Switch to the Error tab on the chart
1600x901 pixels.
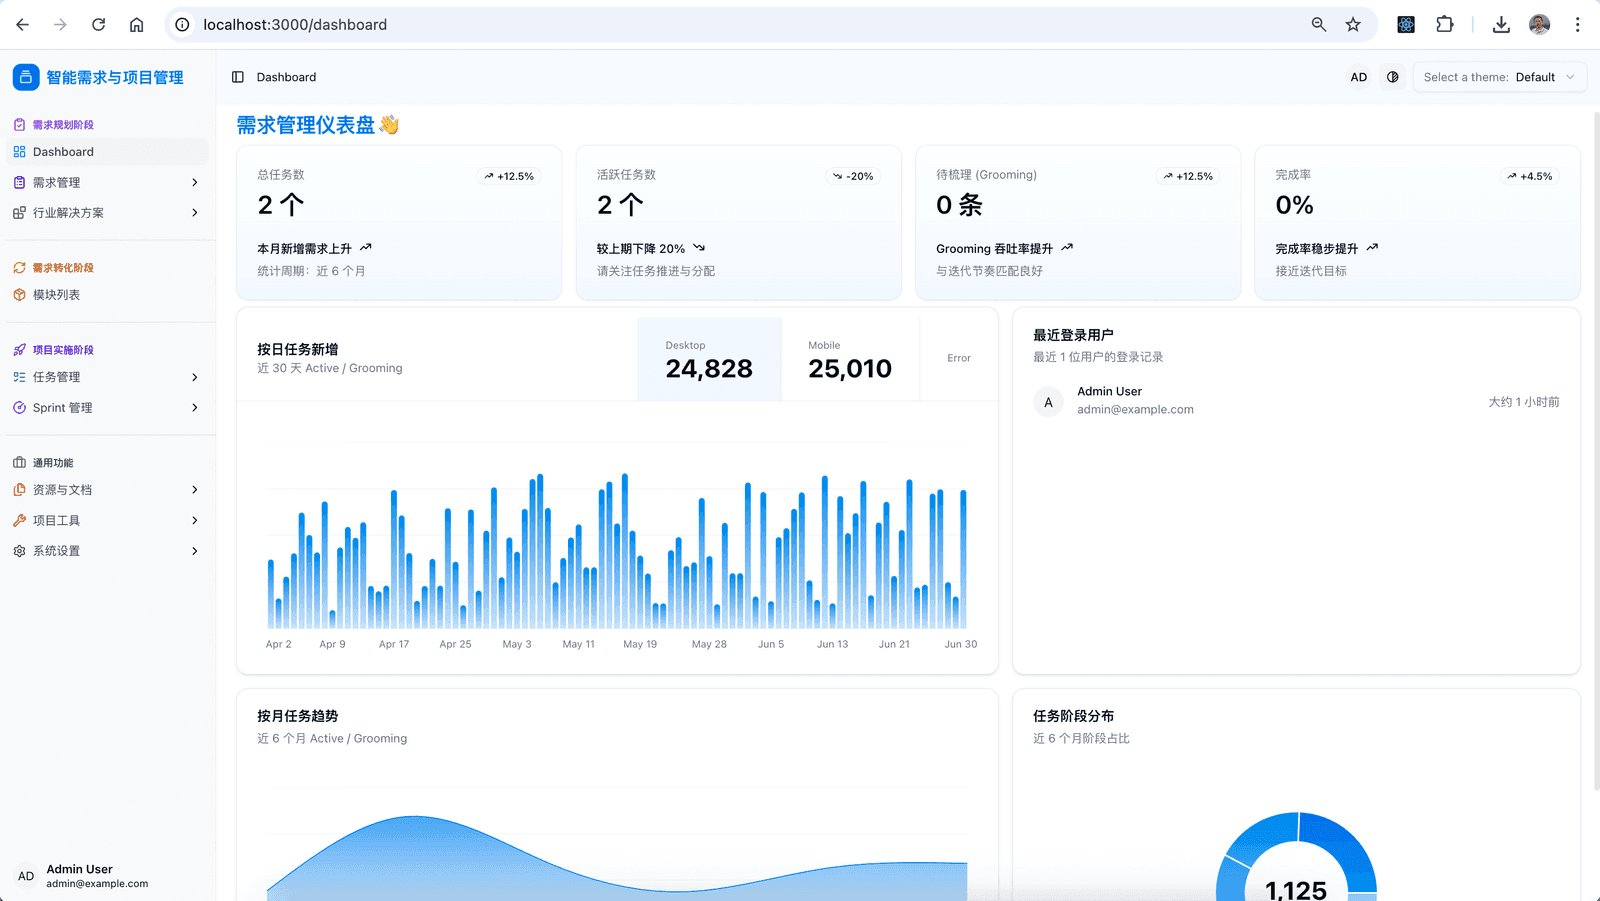point(958,358)
